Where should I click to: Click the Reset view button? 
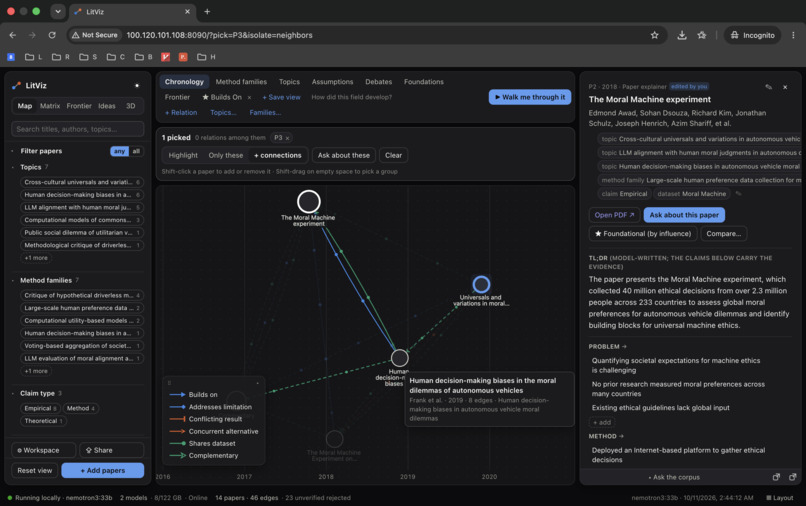34,471
